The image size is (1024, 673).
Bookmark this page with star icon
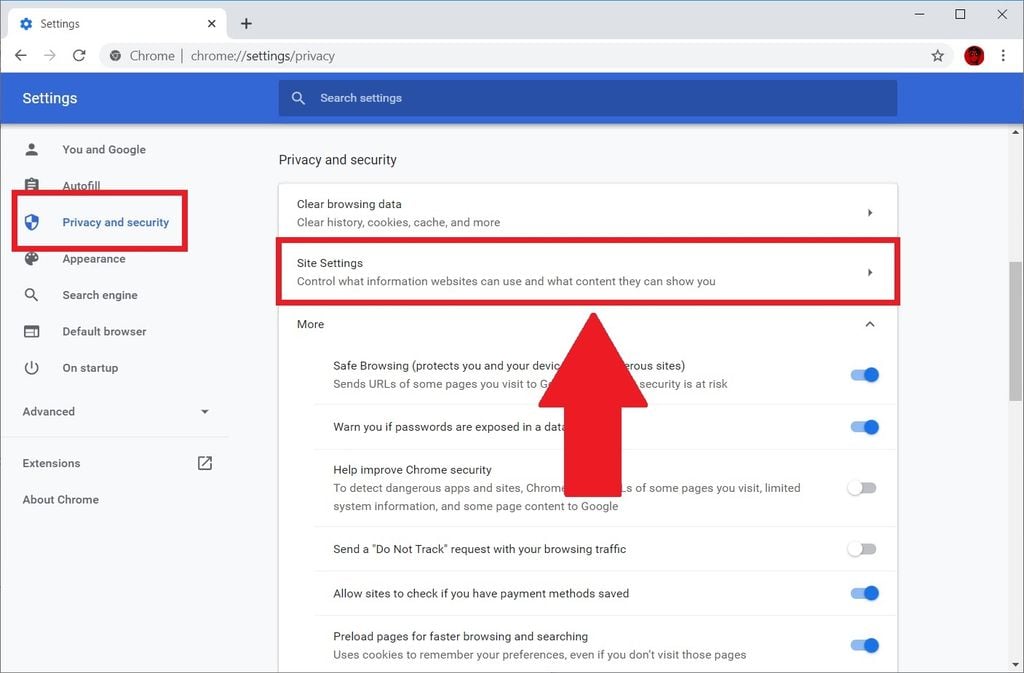(938, 55)
